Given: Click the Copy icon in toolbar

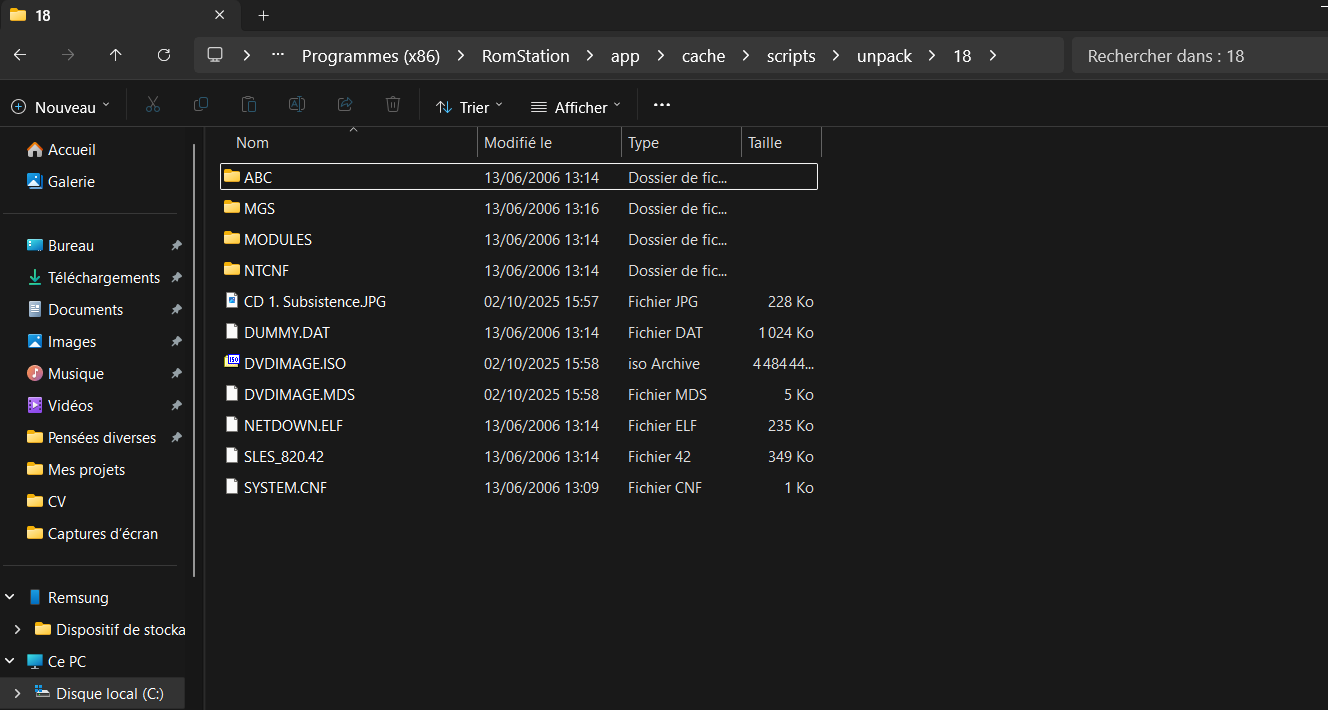Looking at the screenshot, I should point(201,106).
